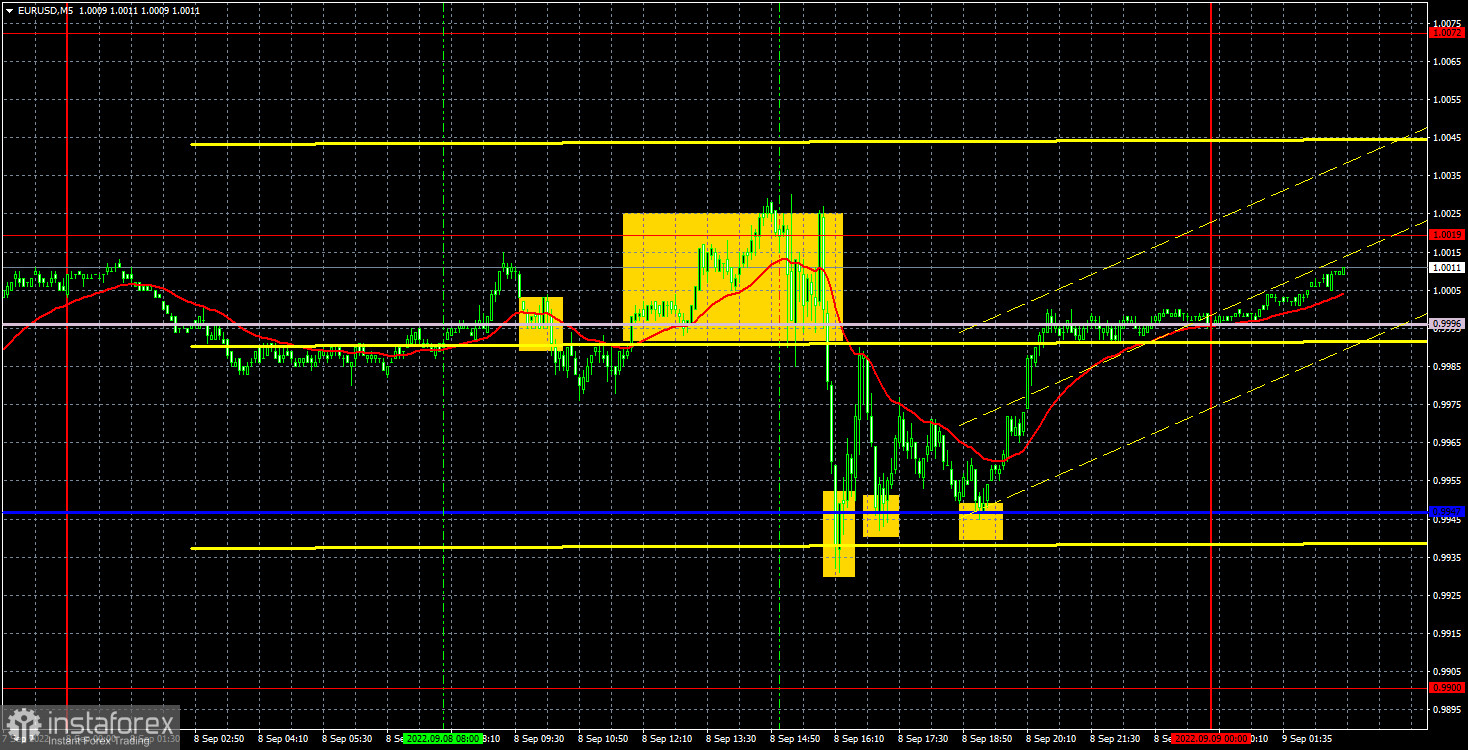Image resolution: width=1468 pixels, height=750 pixels.
Task: Click the 8 Sep 17:30 time label
Action: (923, 738)
